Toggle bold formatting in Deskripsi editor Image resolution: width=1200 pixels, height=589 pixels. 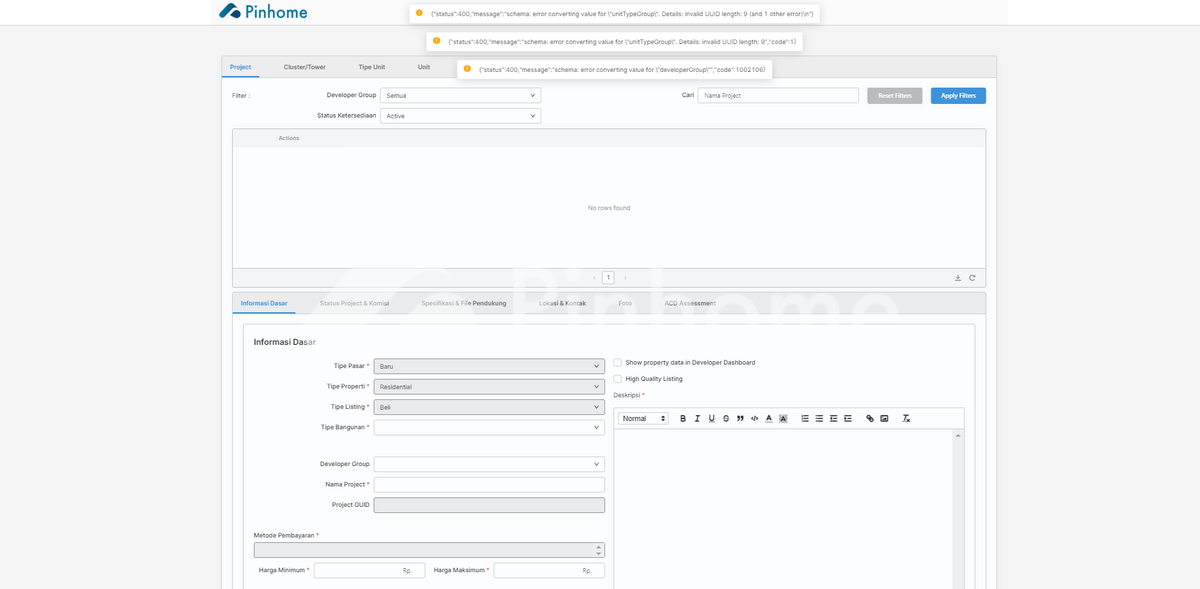pos(683,418)
